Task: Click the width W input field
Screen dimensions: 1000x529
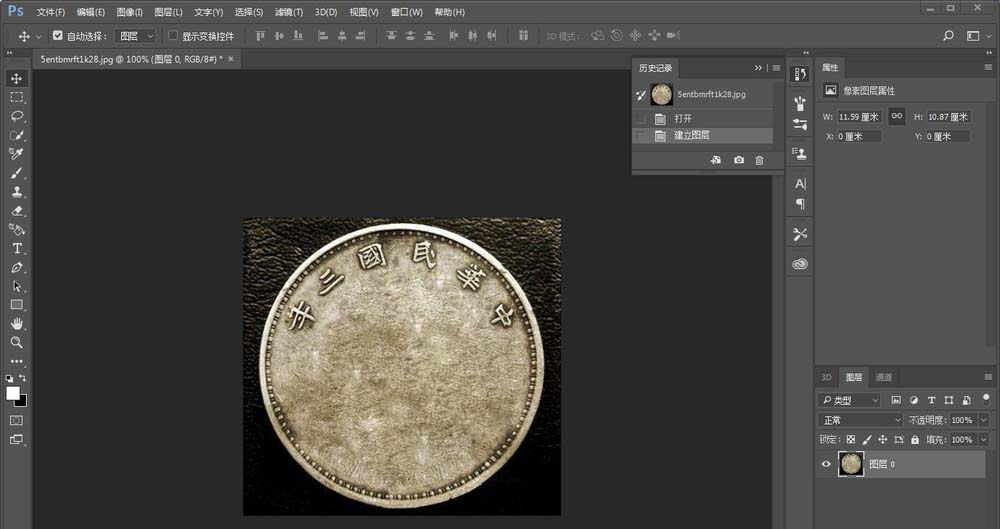Action: tap(859, 117)
